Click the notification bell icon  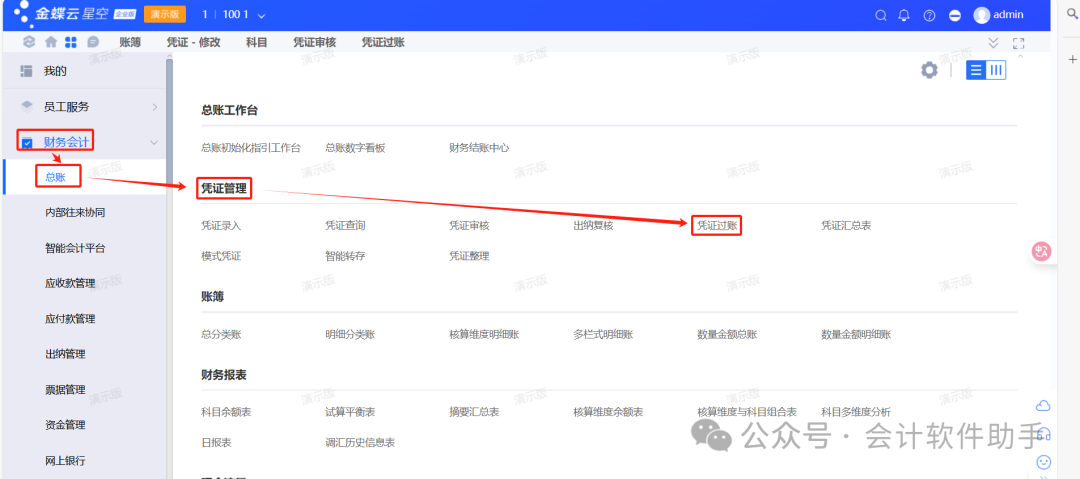pos(904,15)
